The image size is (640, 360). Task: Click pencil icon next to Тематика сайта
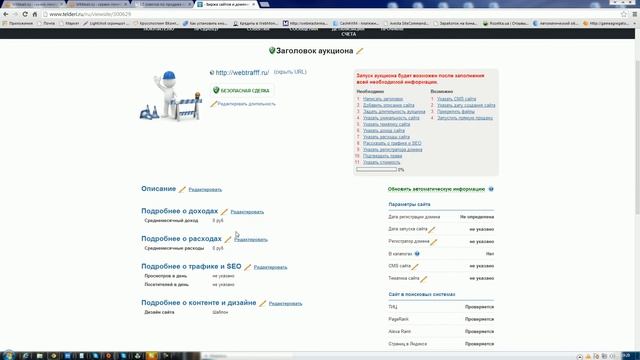click(x=424, y=279)
